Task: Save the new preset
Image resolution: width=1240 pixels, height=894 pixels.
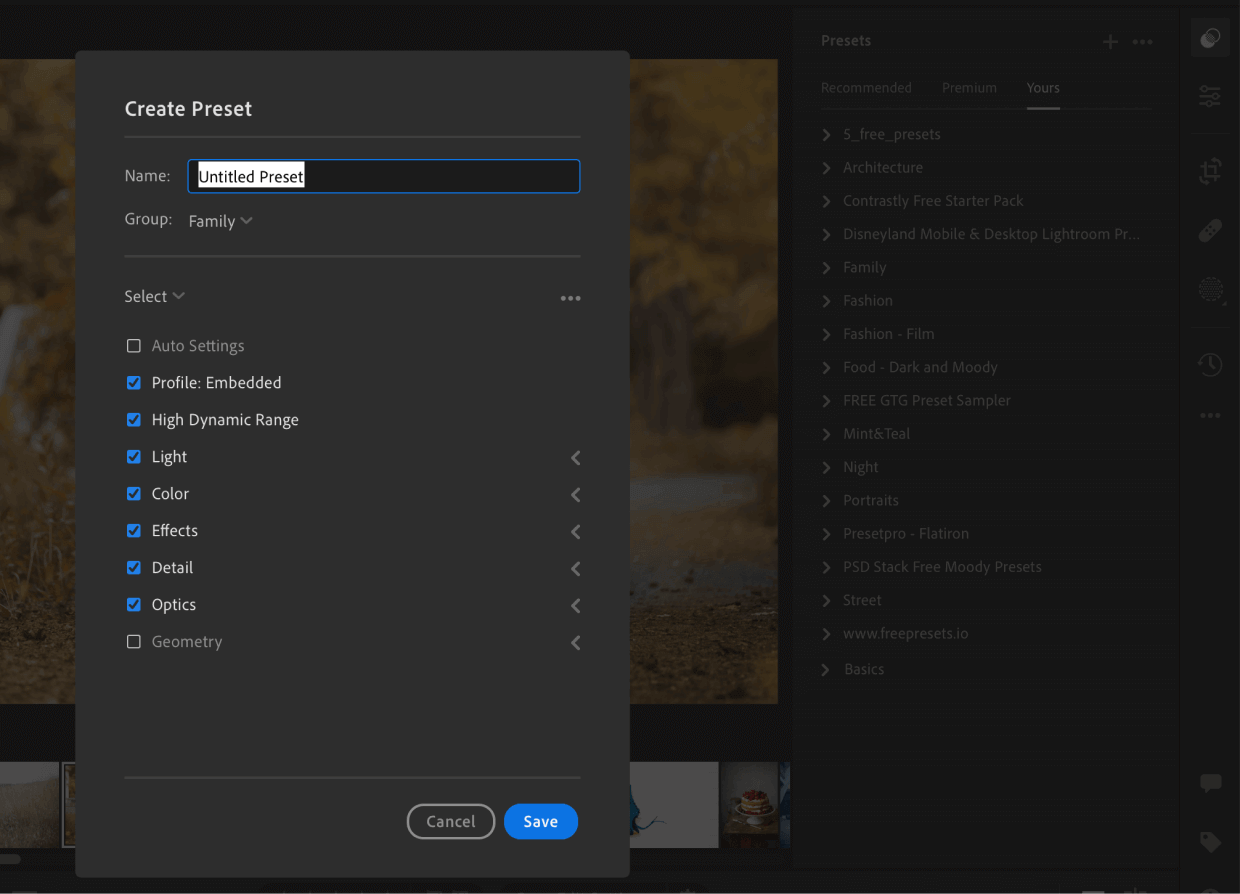Action: tap(540, 821)
